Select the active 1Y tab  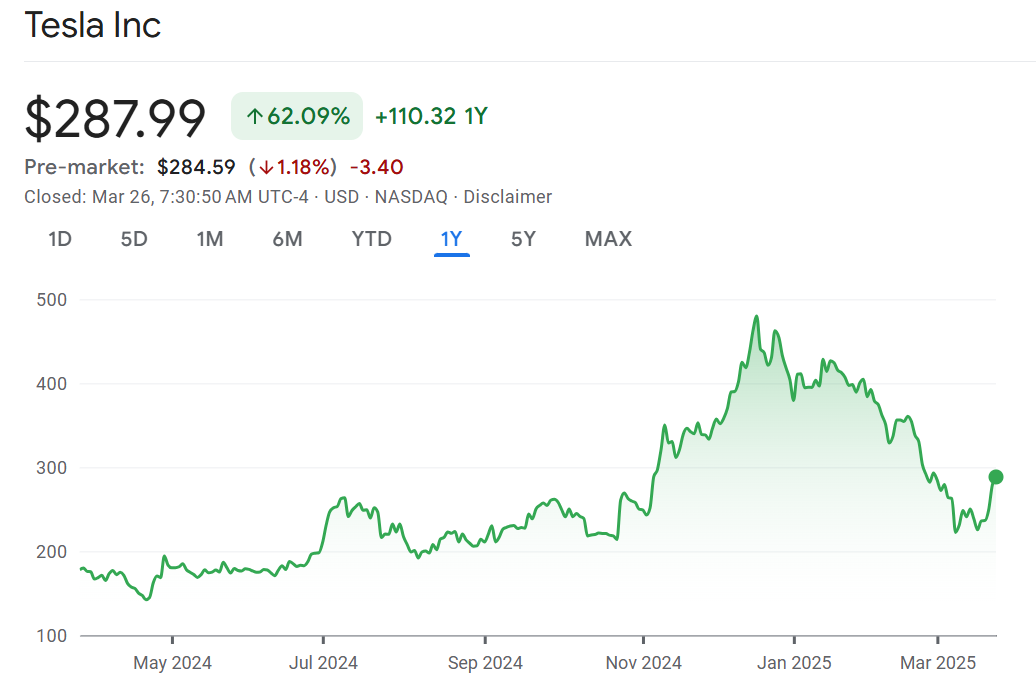point(452,239)
